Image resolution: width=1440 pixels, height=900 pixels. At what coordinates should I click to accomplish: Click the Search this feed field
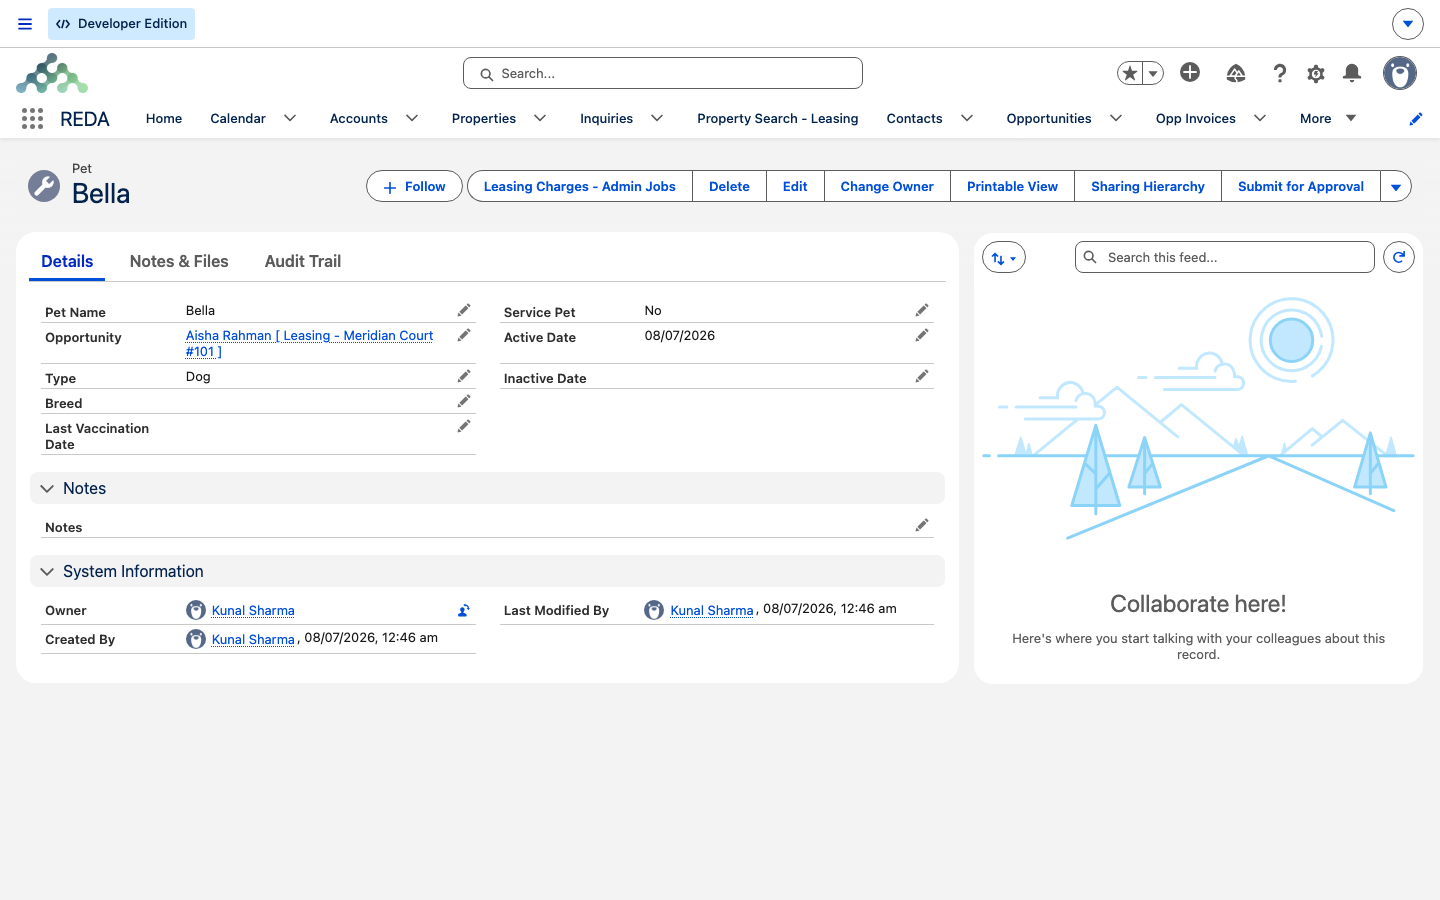tap(1225, 257)
